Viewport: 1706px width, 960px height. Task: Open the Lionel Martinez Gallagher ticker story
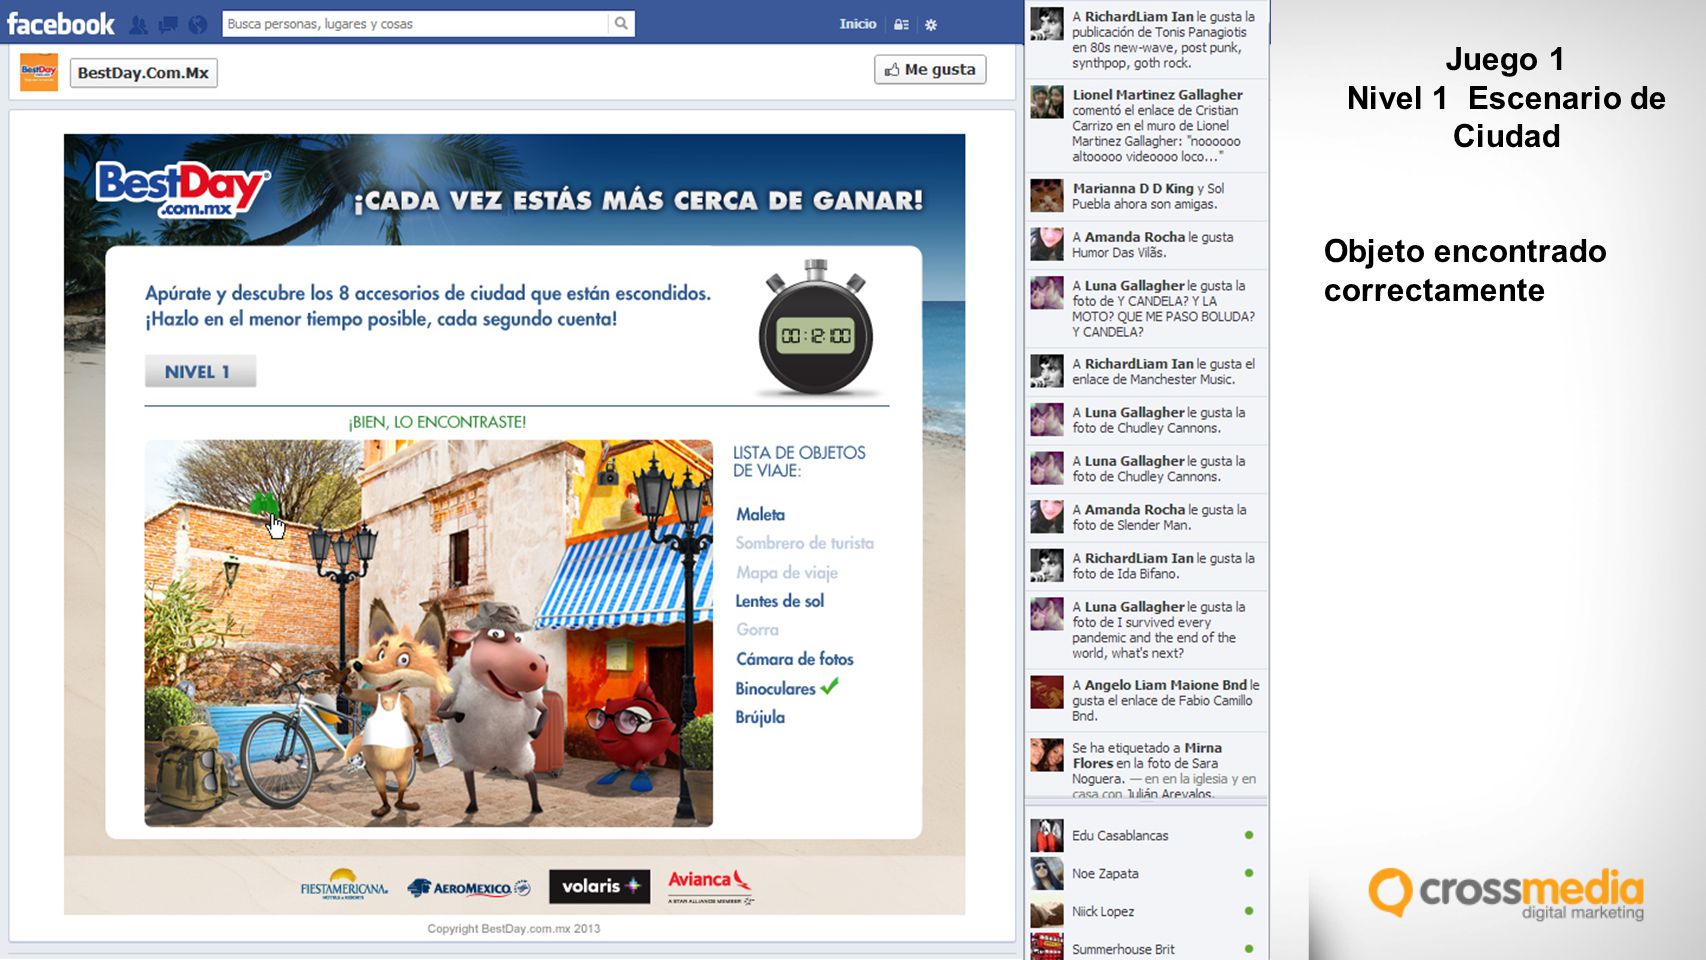click(x=1147, y=125)
